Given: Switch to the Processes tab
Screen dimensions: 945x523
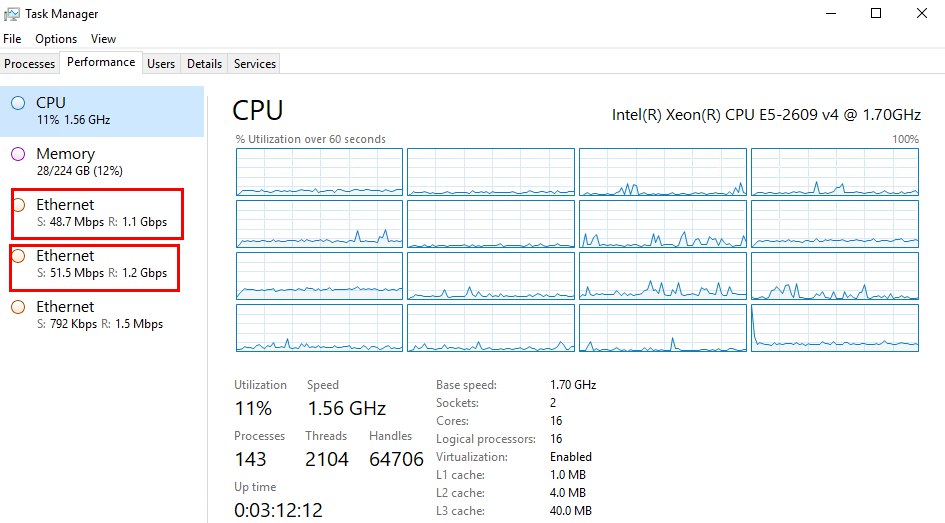Looking at the screenshot, I should click(30, 64).
